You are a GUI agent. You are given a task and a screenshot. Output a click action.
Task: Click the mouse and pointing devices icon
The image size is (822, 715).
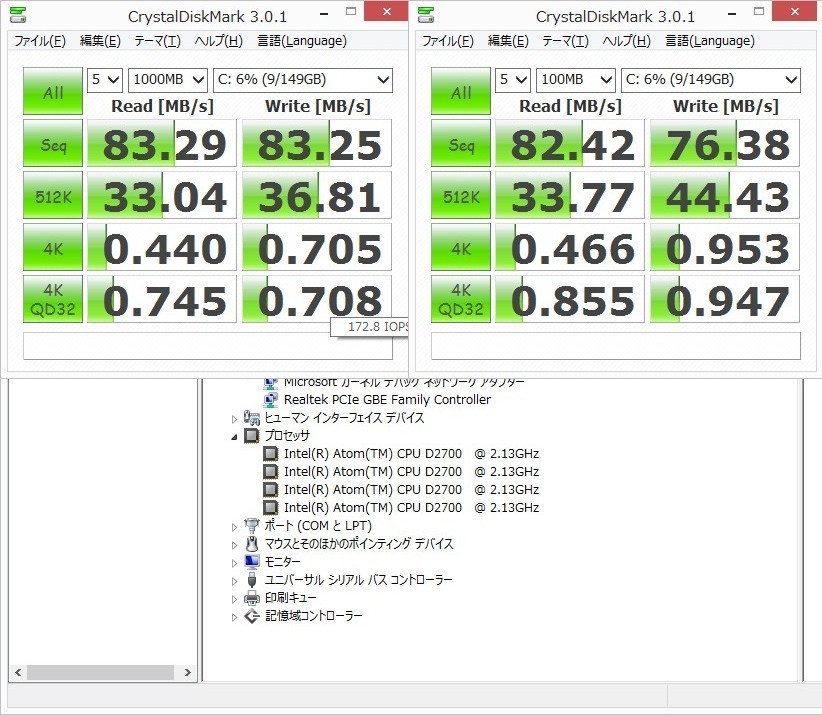coord(252,544)
